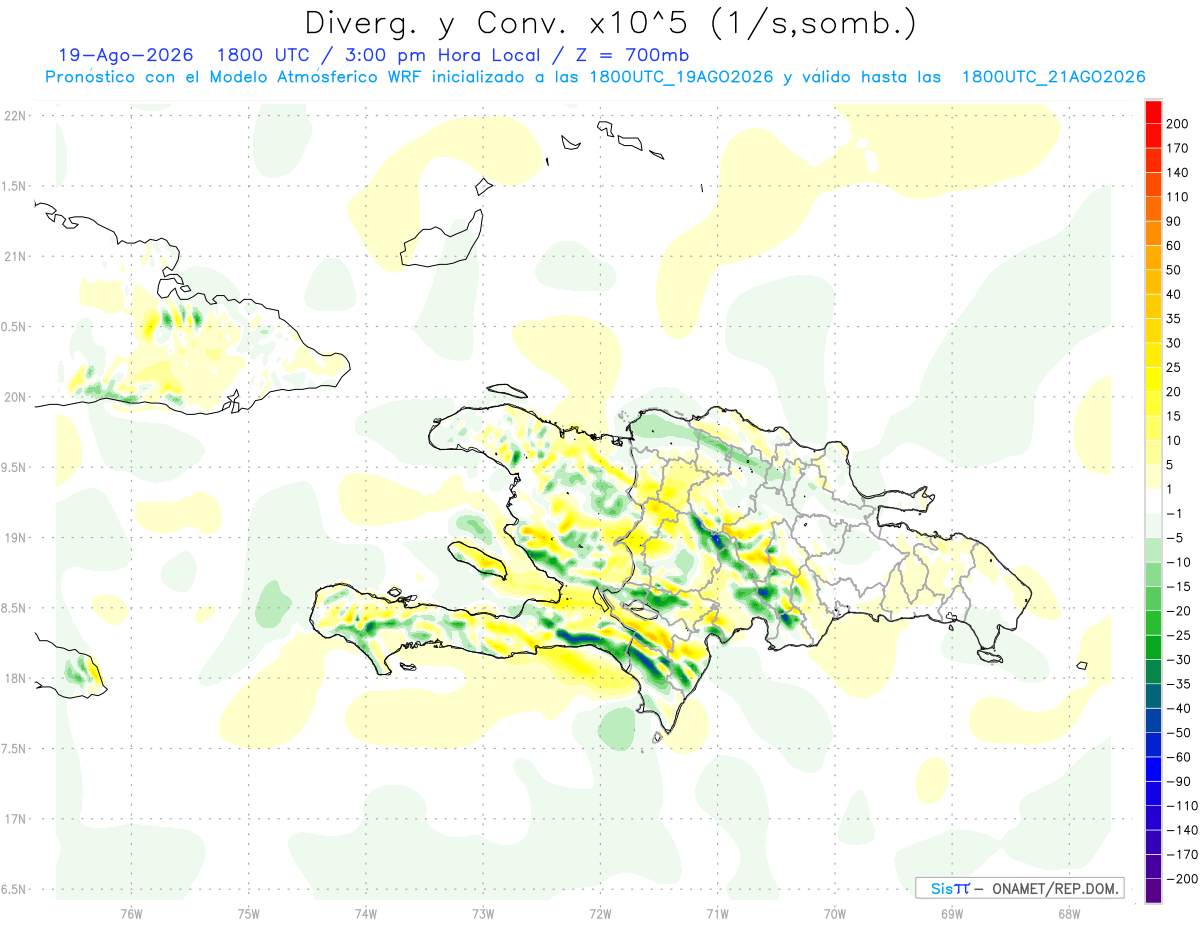
Task: Click the colorbar label '60'
Action: click(1174, 246)
